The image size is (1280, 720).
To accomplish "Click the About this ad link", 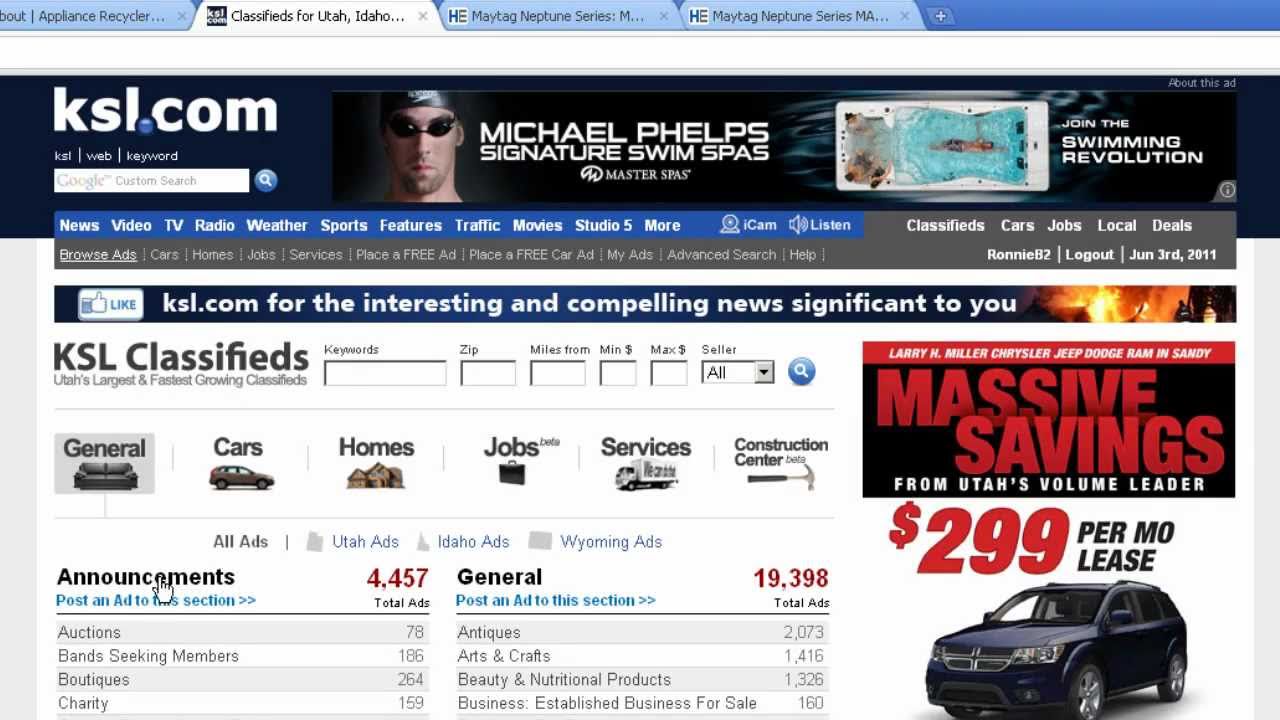I will coord(1202,83).
